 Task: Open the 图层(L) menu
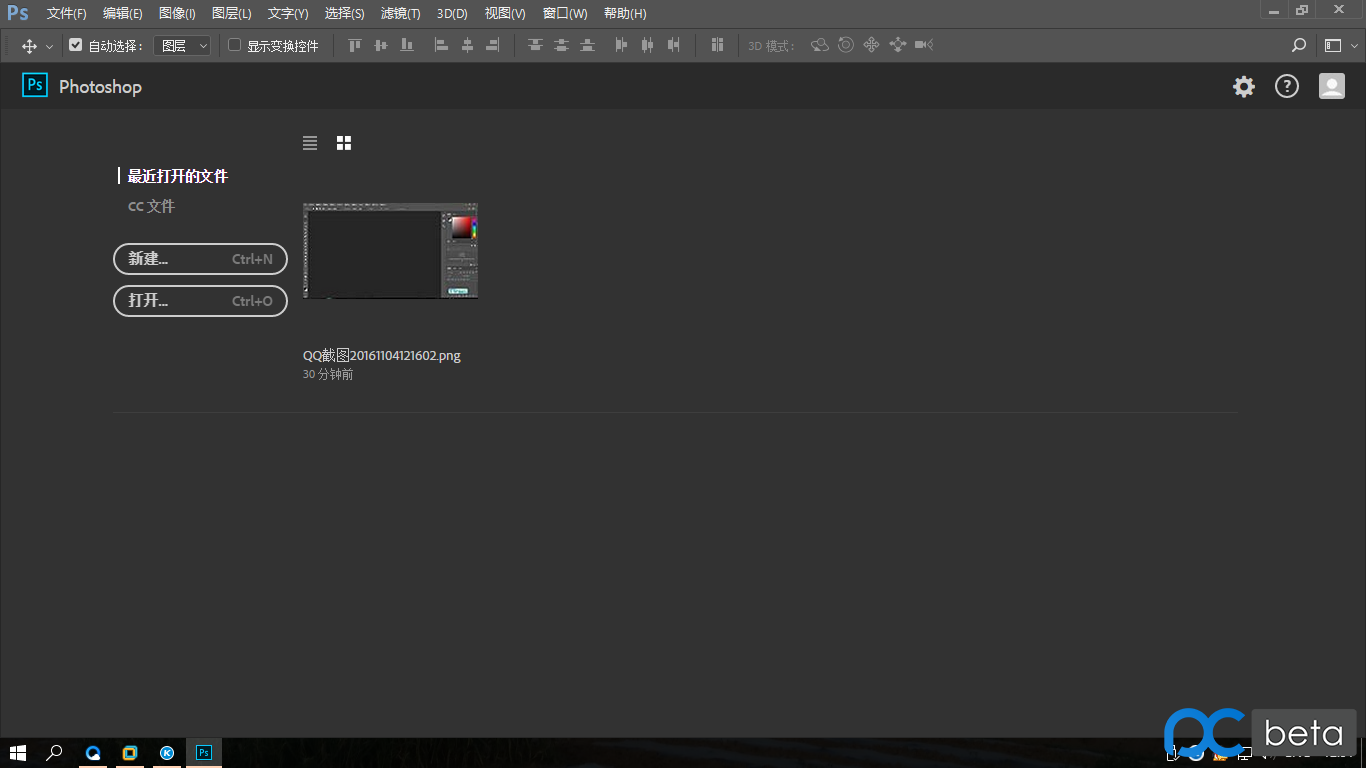tap(232, 14)
